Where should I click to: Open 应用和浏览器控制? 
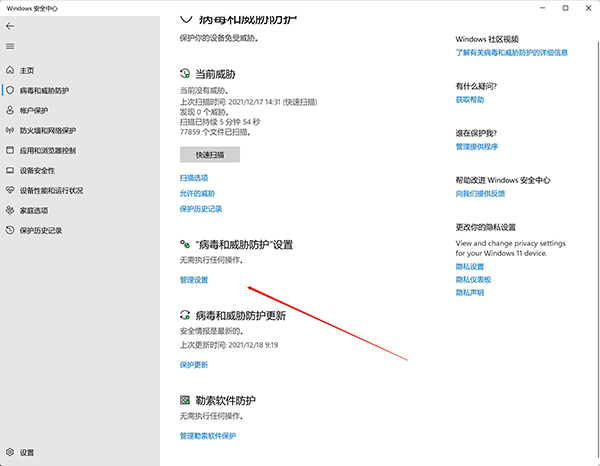[48, 151]
